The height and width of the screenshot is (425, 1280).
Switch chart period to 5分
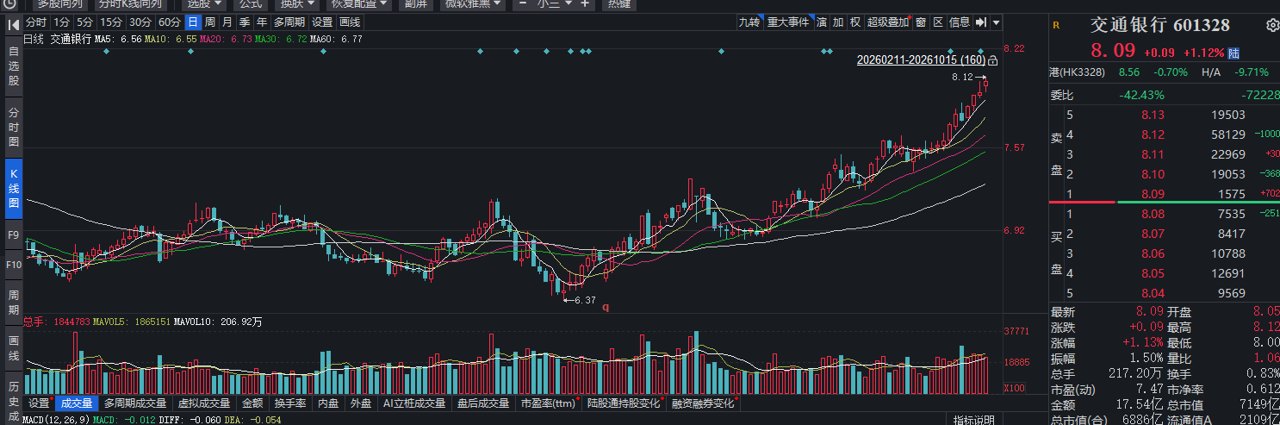pyautogui.click(x=85, y=22)
